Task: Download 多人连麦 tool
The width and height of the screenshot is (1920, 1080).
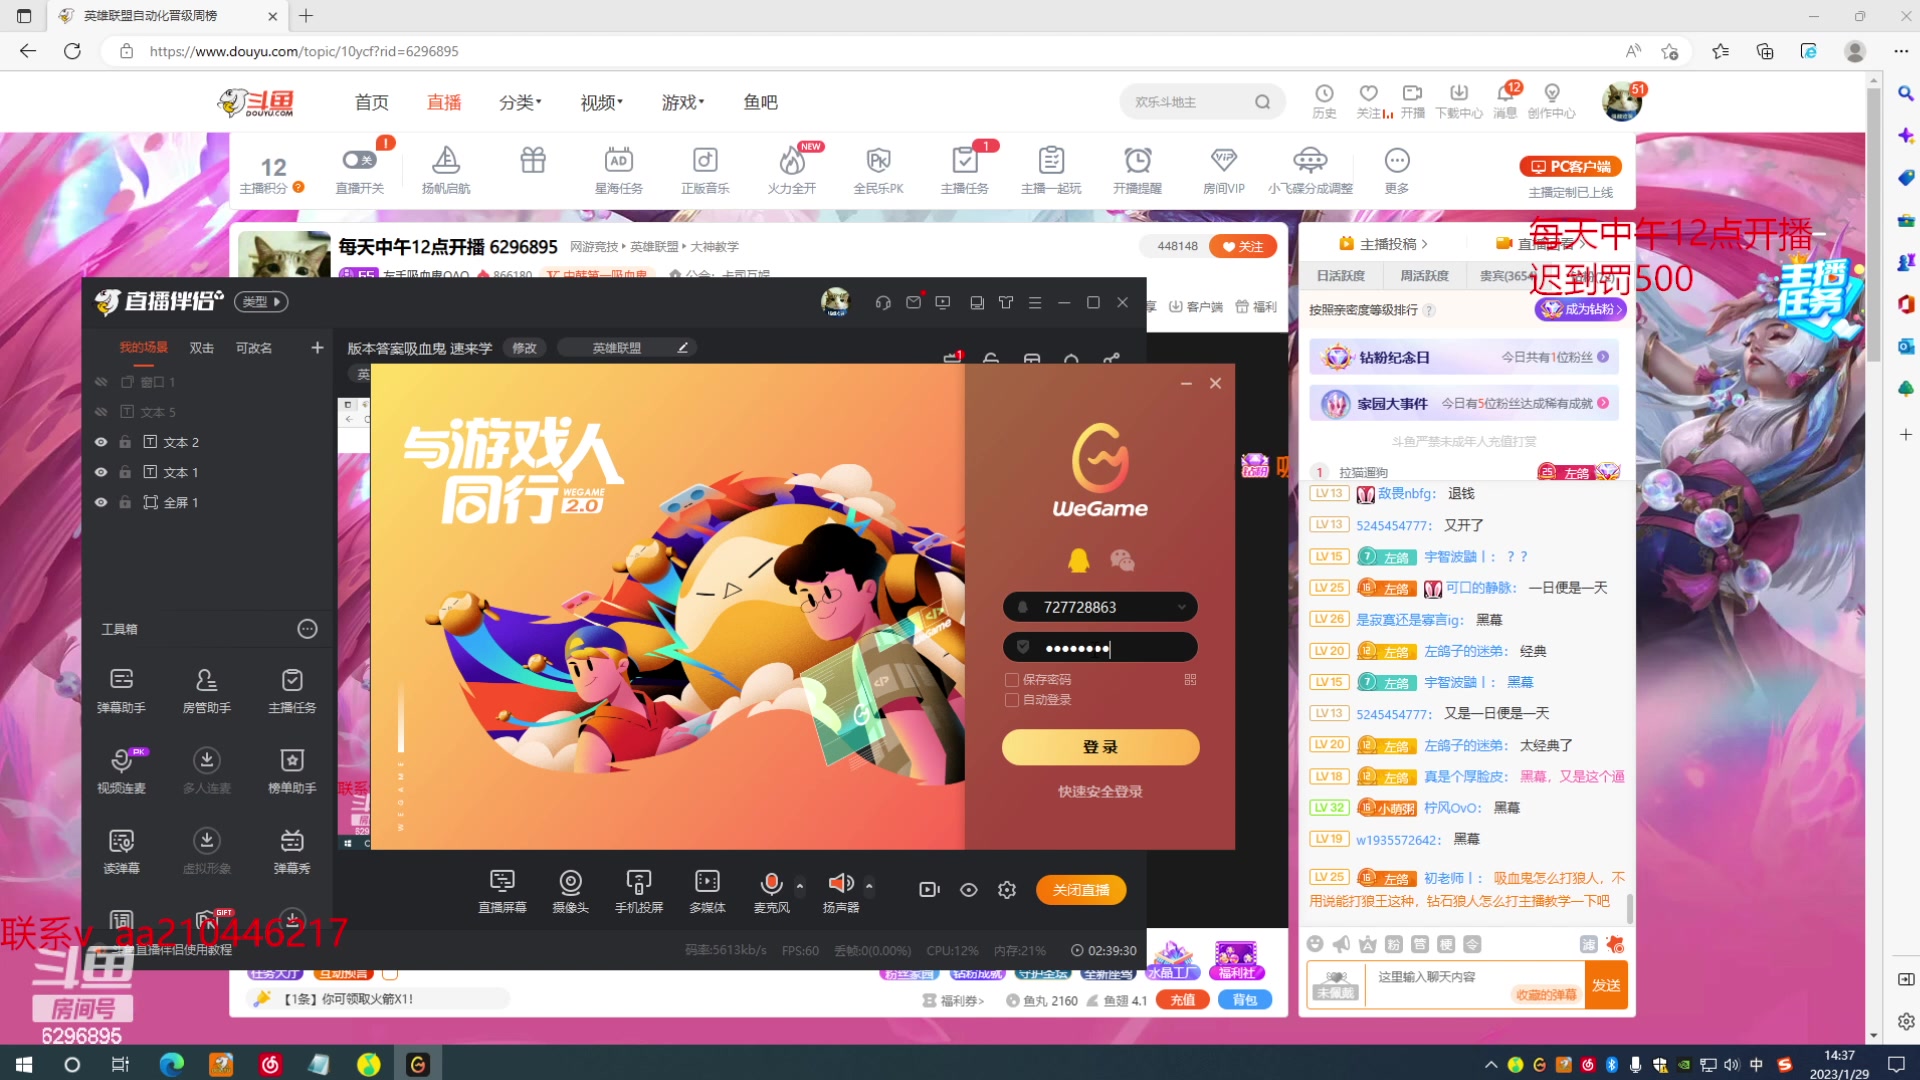Action: (206, 770)
